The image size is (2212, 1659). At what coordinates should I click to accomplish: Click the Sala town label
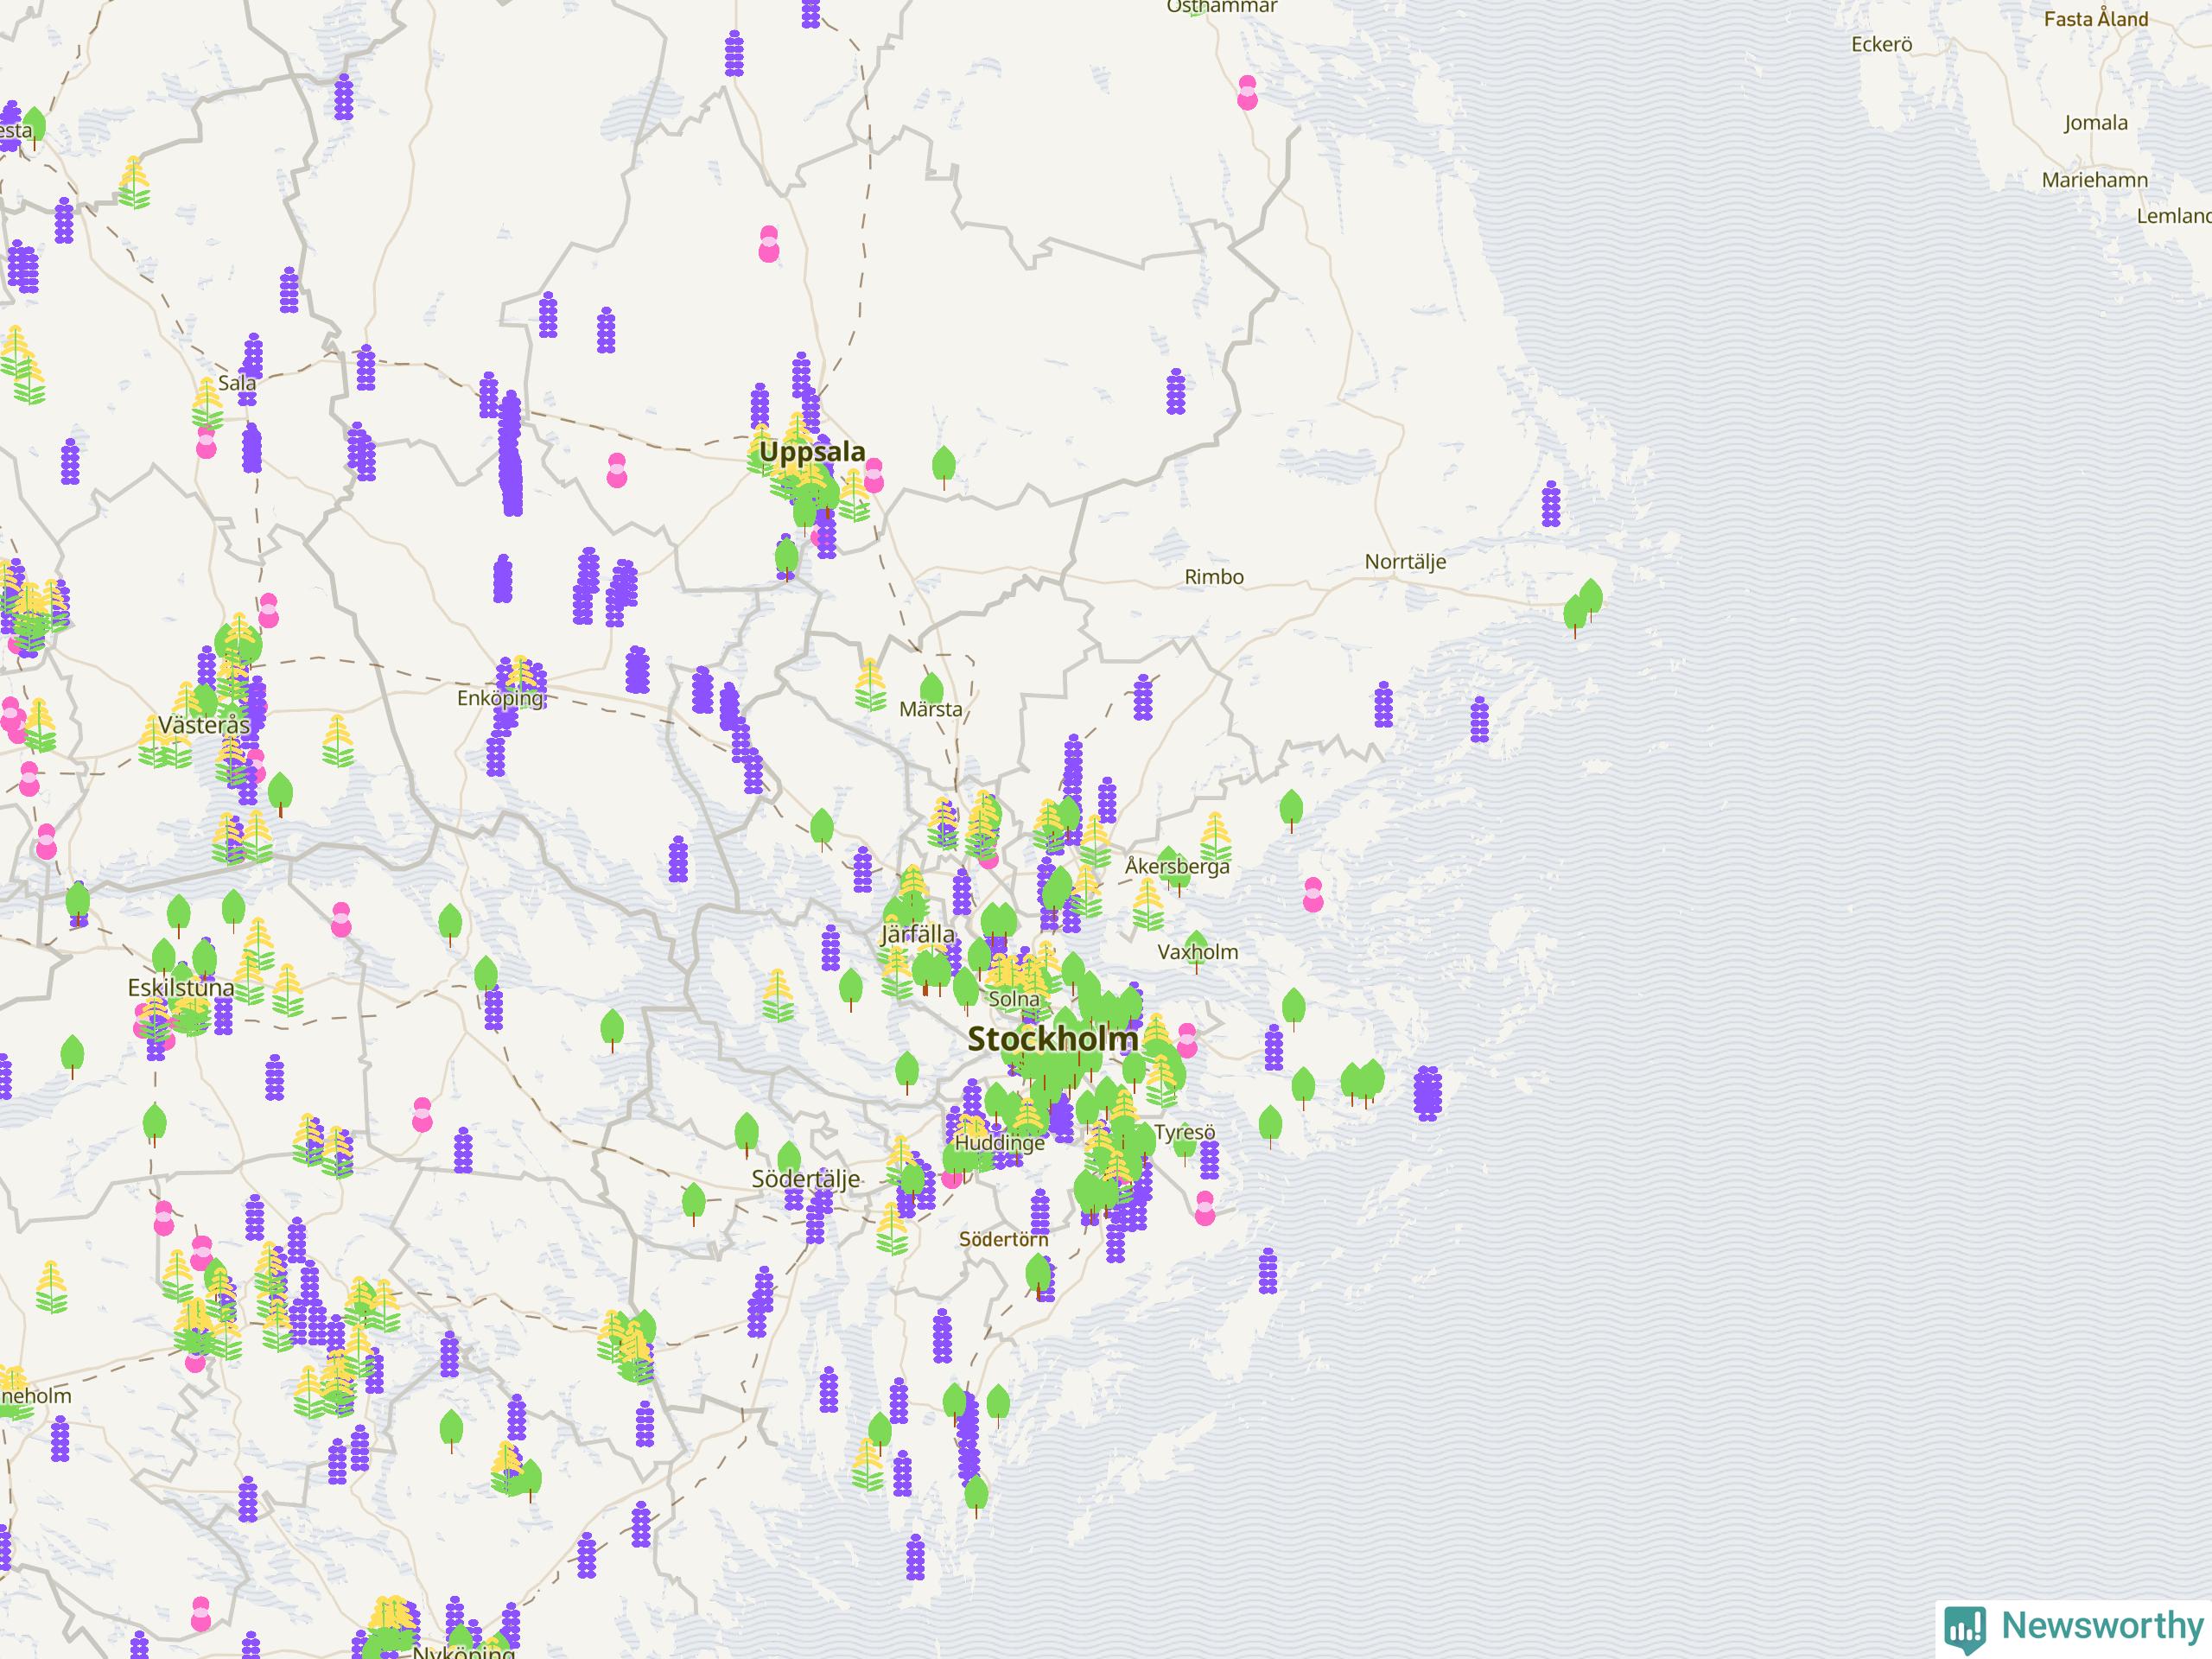tap(237, 384)
